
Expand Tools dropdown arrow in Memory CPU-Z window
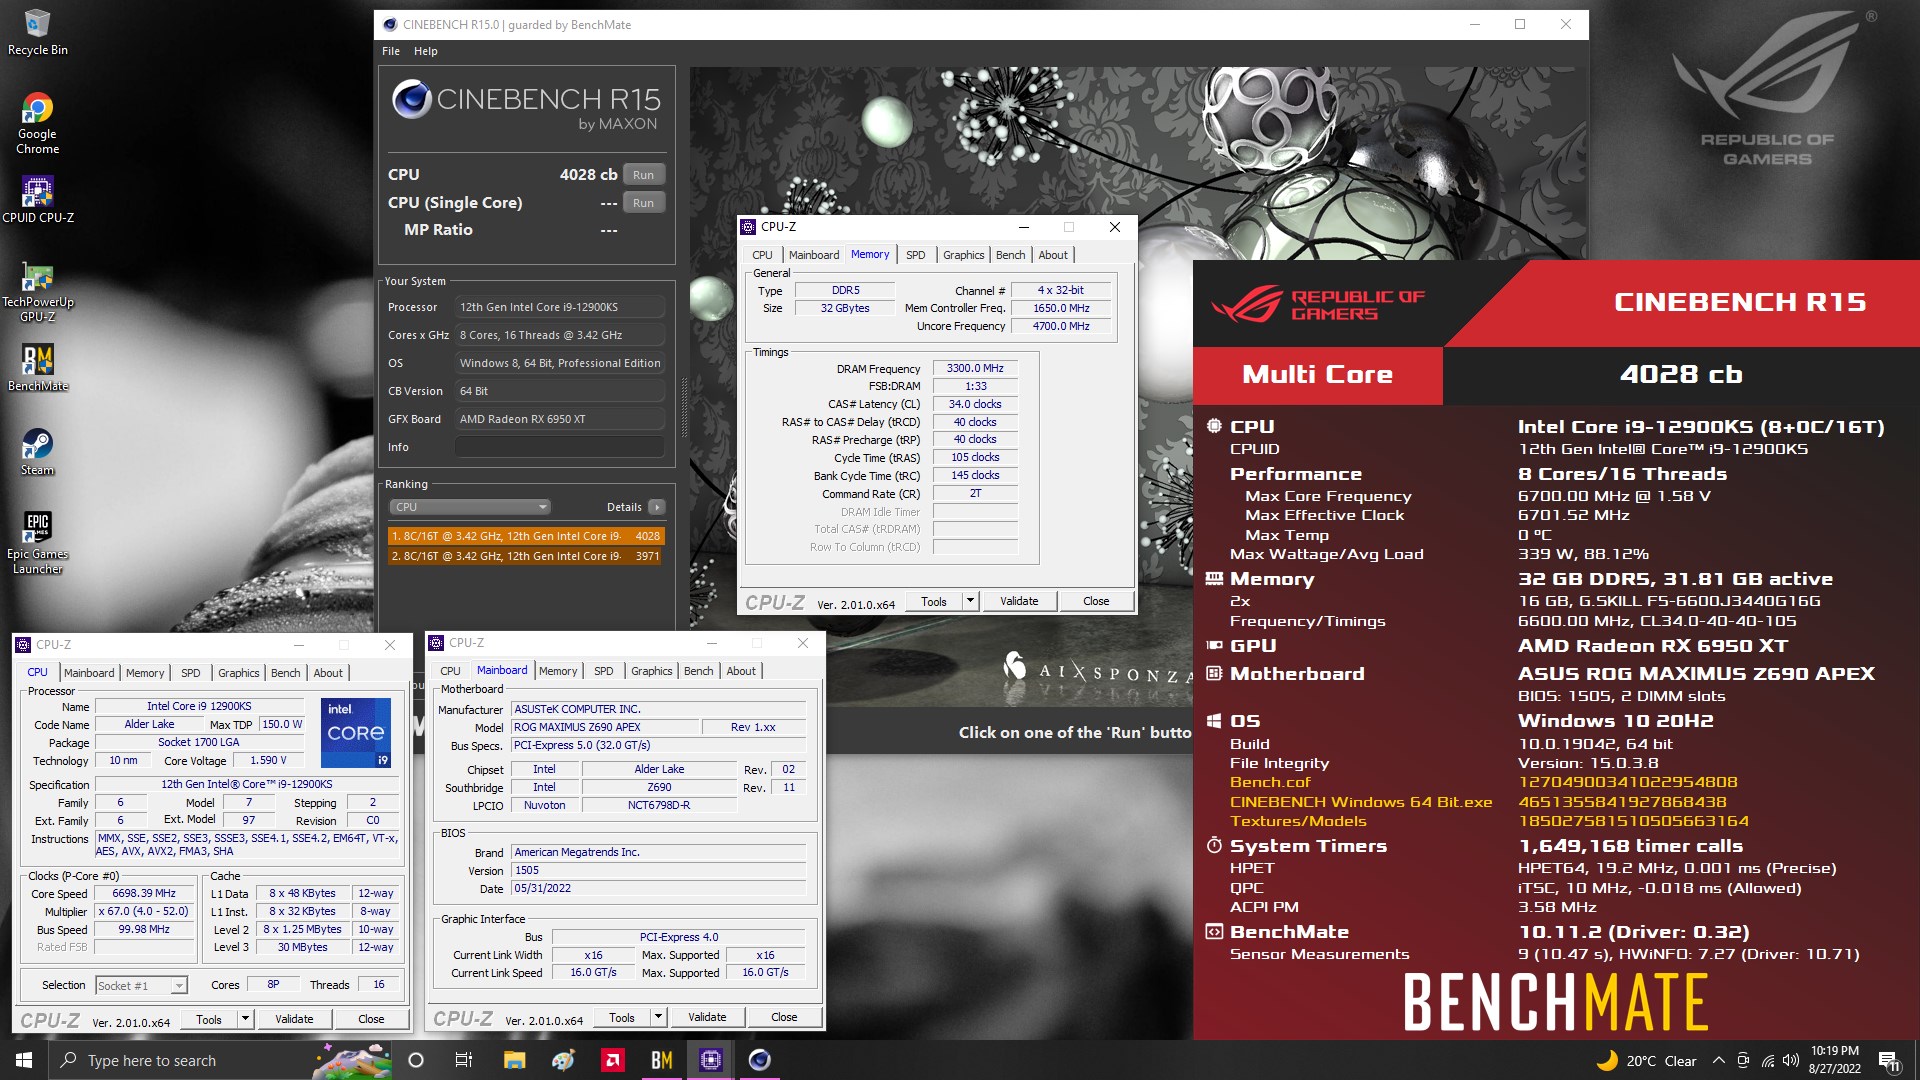[969, 601]
